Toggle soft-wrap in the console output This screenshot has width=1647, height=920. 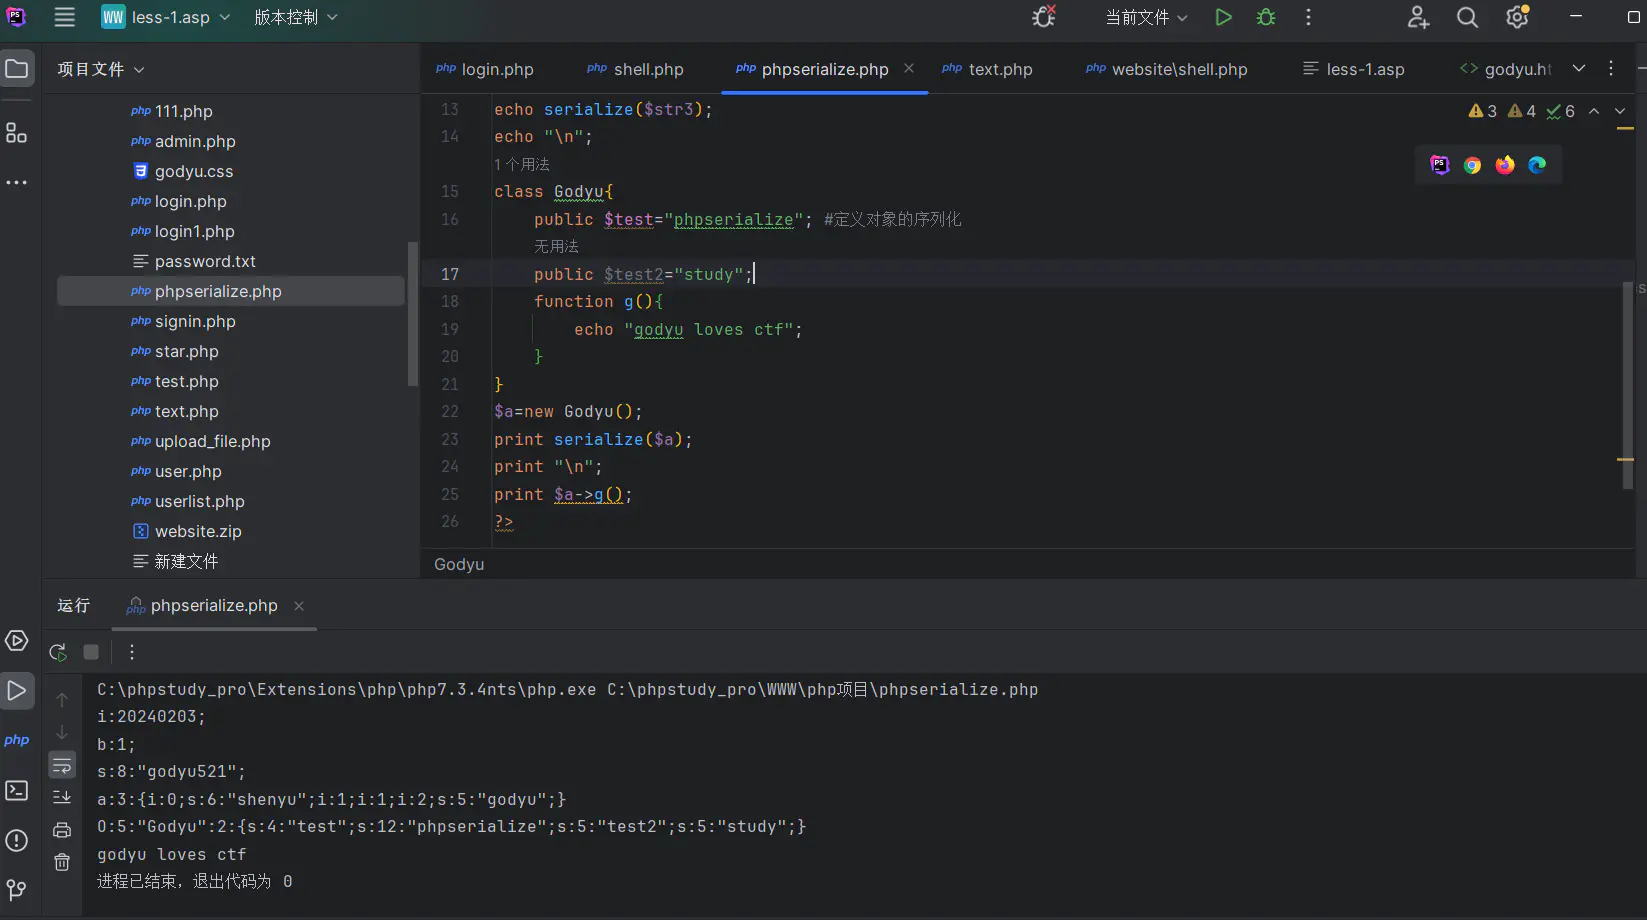coord(62,766)
